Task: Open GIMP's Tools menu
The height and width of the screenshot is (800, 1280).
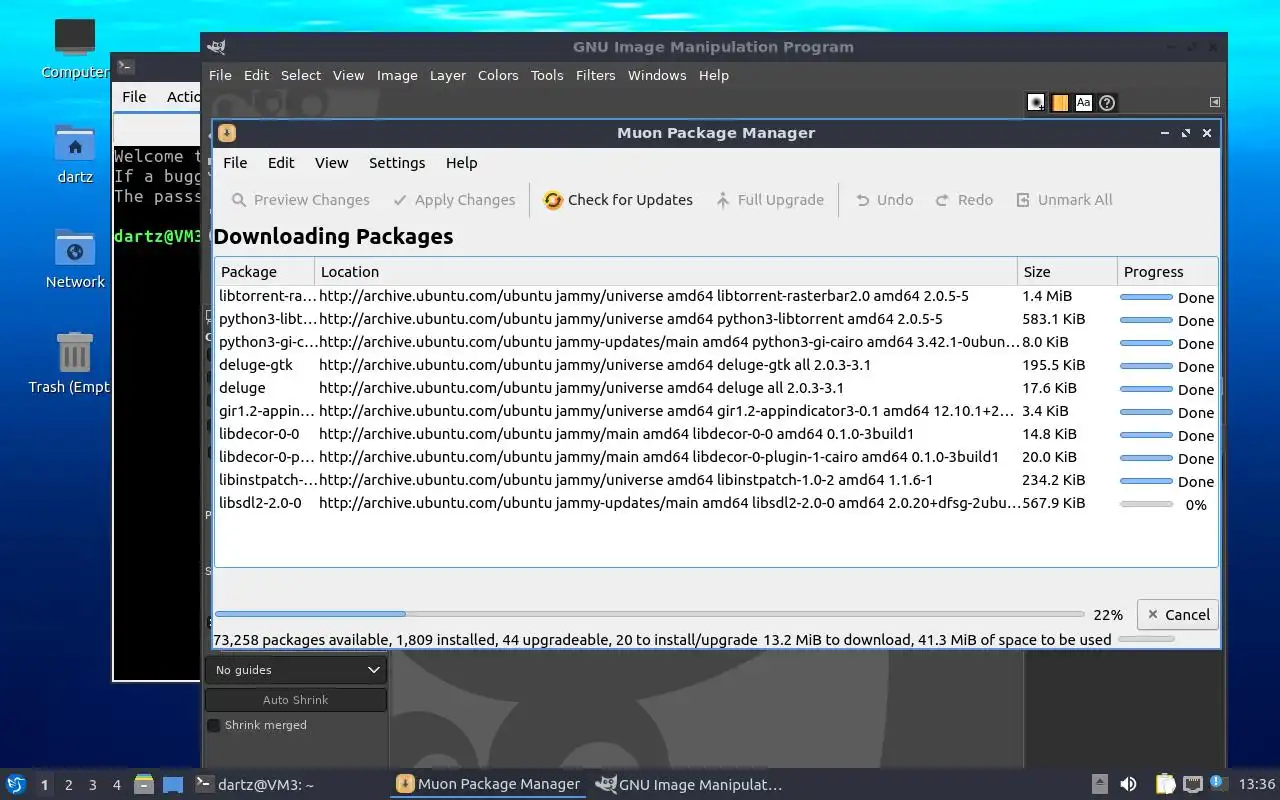Action: tap(547, 75)
